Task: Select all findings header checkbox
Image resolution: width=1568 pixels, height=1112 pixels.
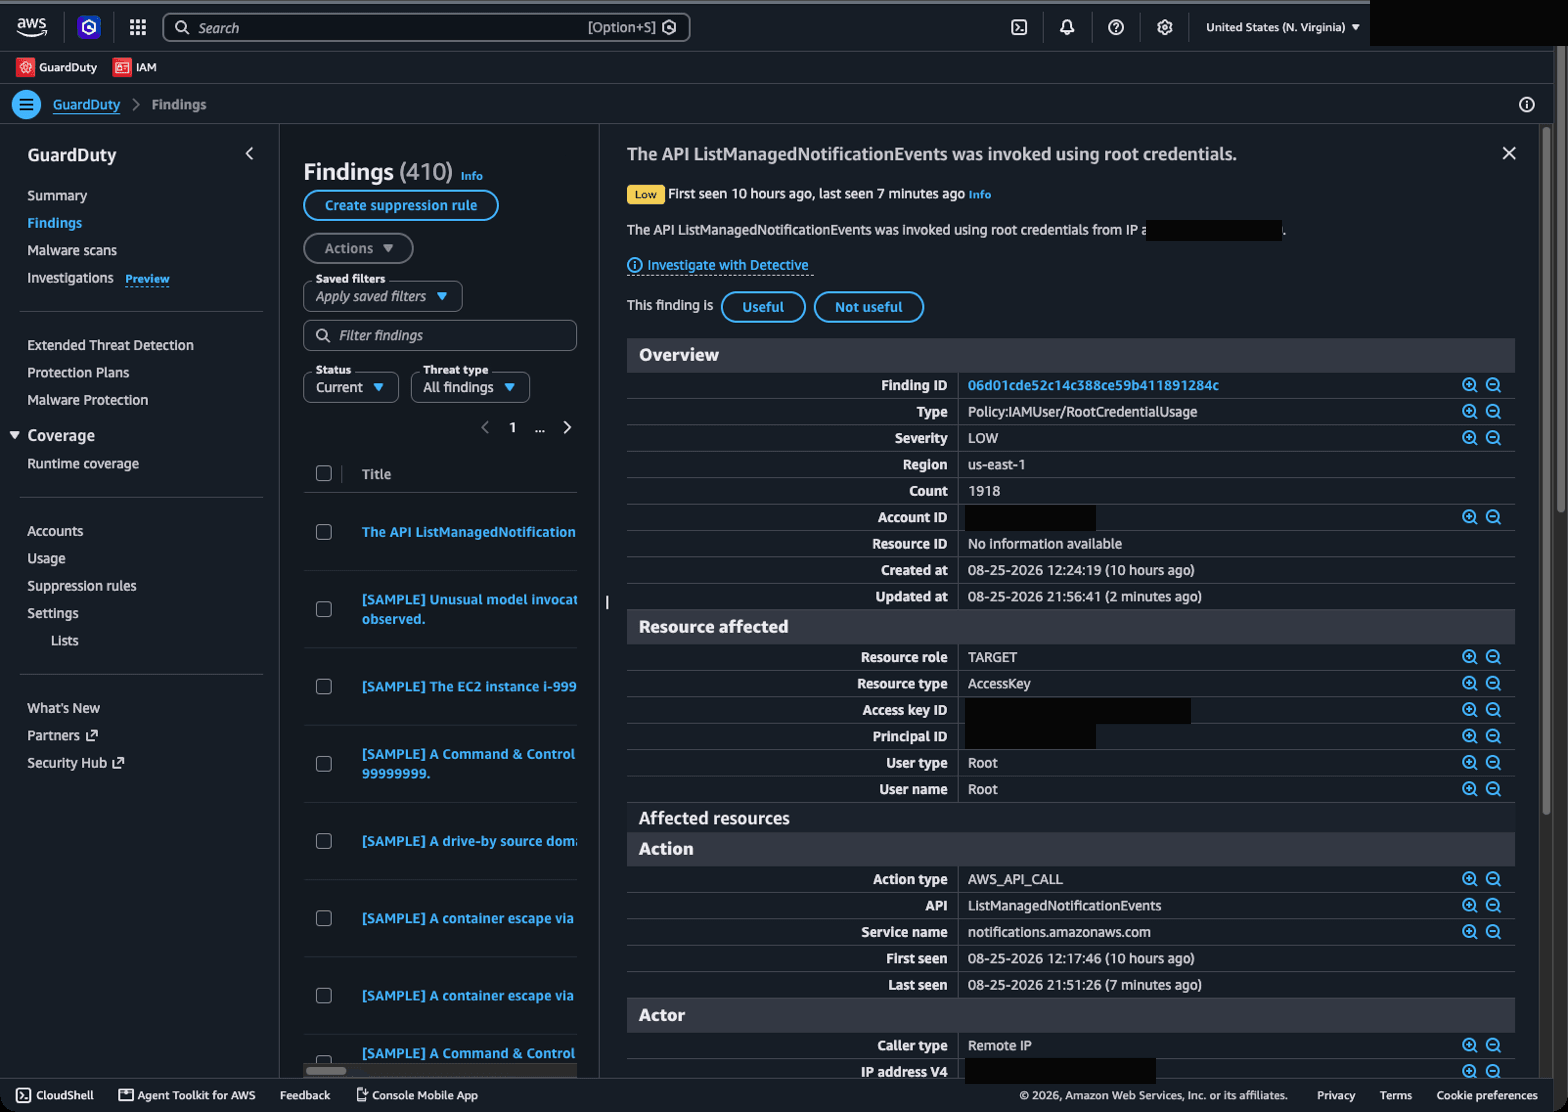Action: [x=324, y=473]
